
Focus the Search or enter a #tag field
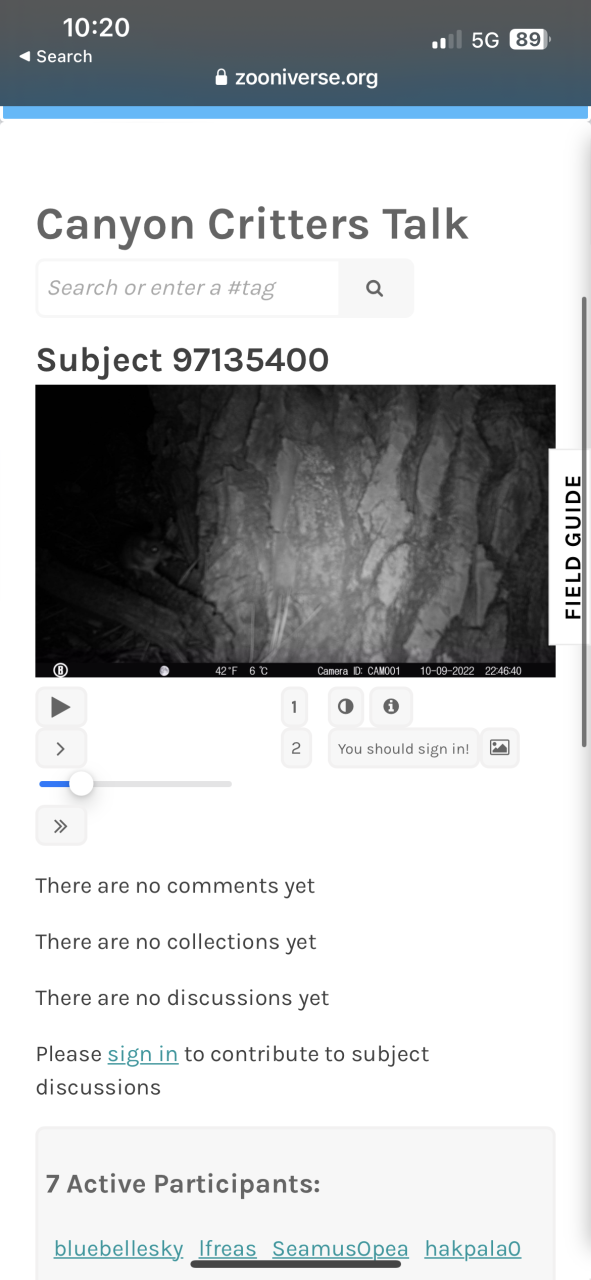click(188, 288)
